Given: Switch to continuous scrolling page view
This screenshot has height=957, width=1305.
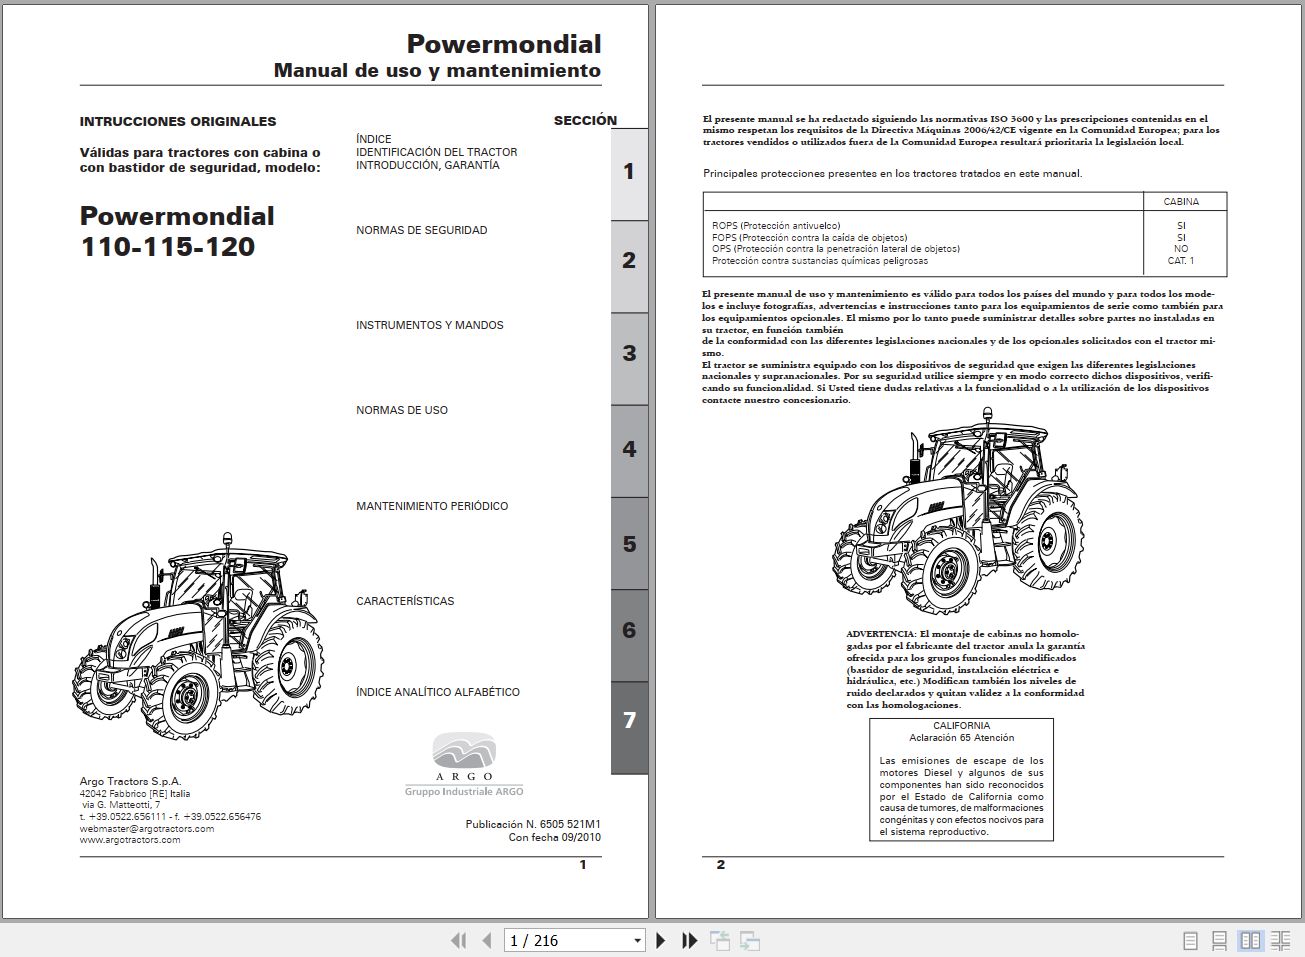Looking at the screenshot, I should 1220,941.
